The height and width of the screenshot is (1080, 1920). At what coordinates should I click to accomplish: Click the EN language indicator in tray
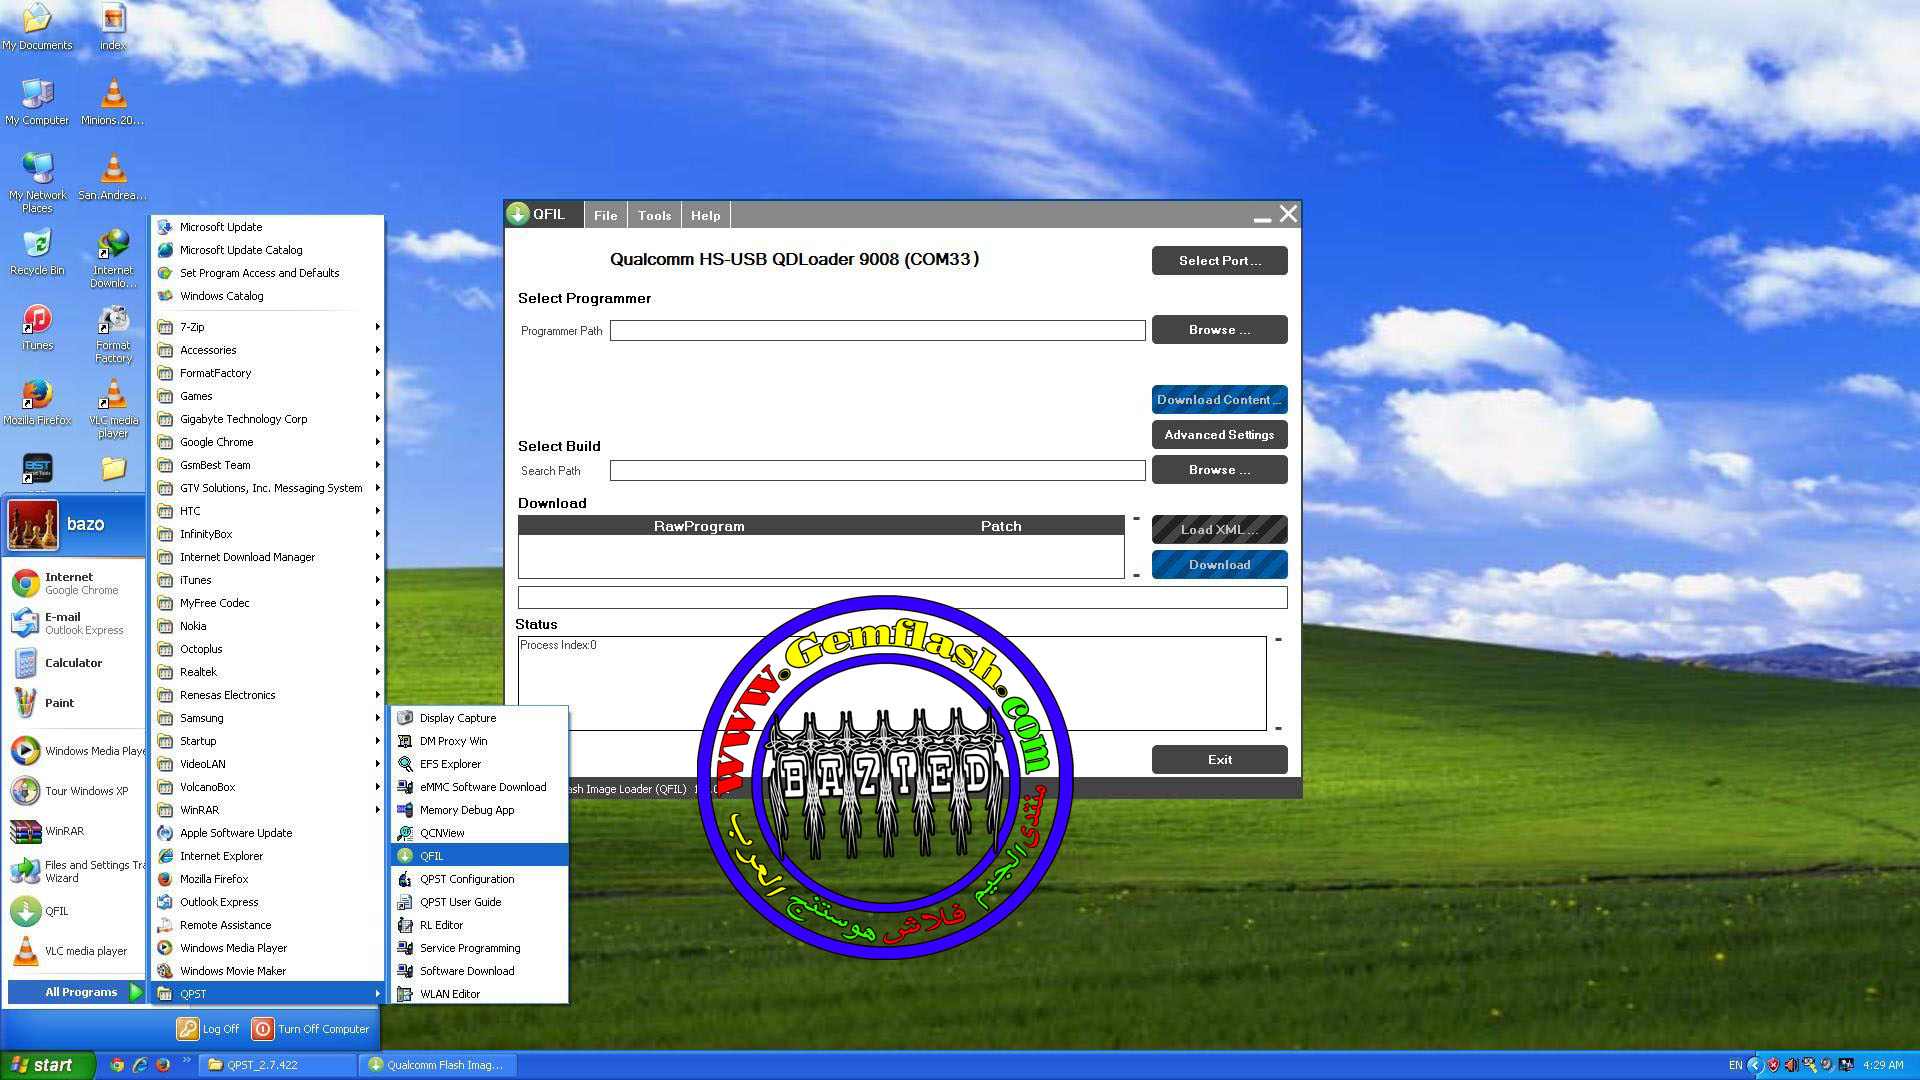tap(1735, 1065)
